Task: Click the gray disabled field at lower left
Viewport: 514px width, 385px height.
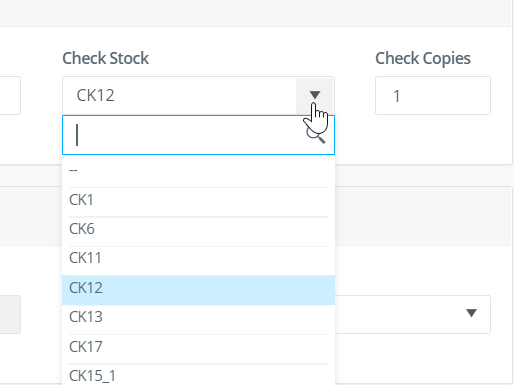Action: [x=10, y=314]
